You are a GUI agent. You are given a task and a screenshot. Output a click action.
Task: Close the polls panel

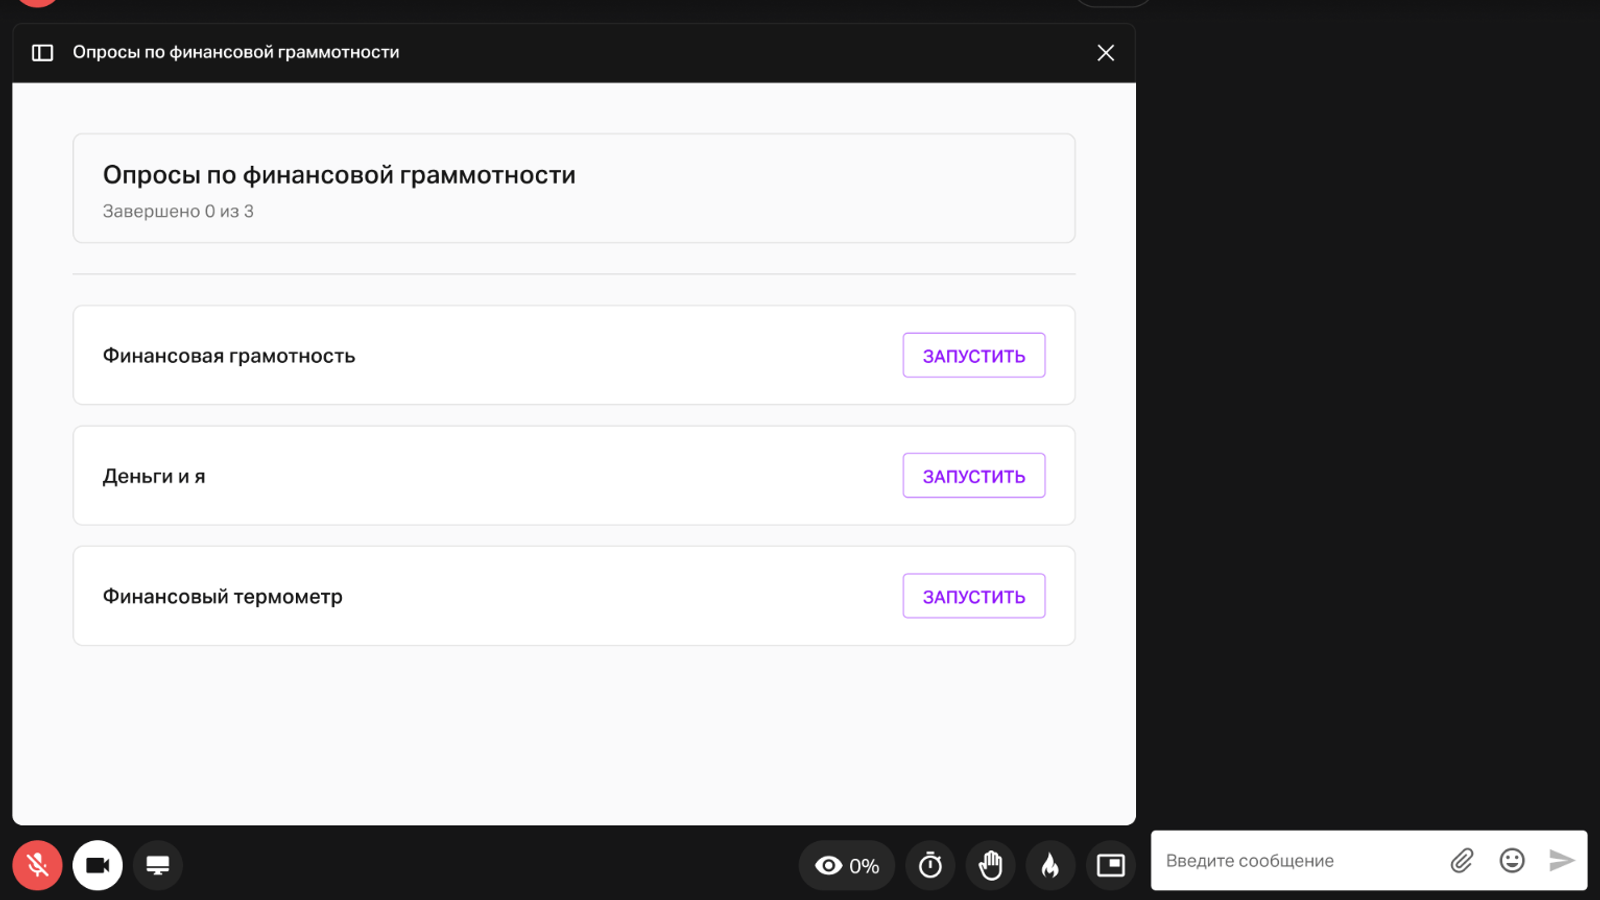pyautogui.click(x=1105, y=53)
